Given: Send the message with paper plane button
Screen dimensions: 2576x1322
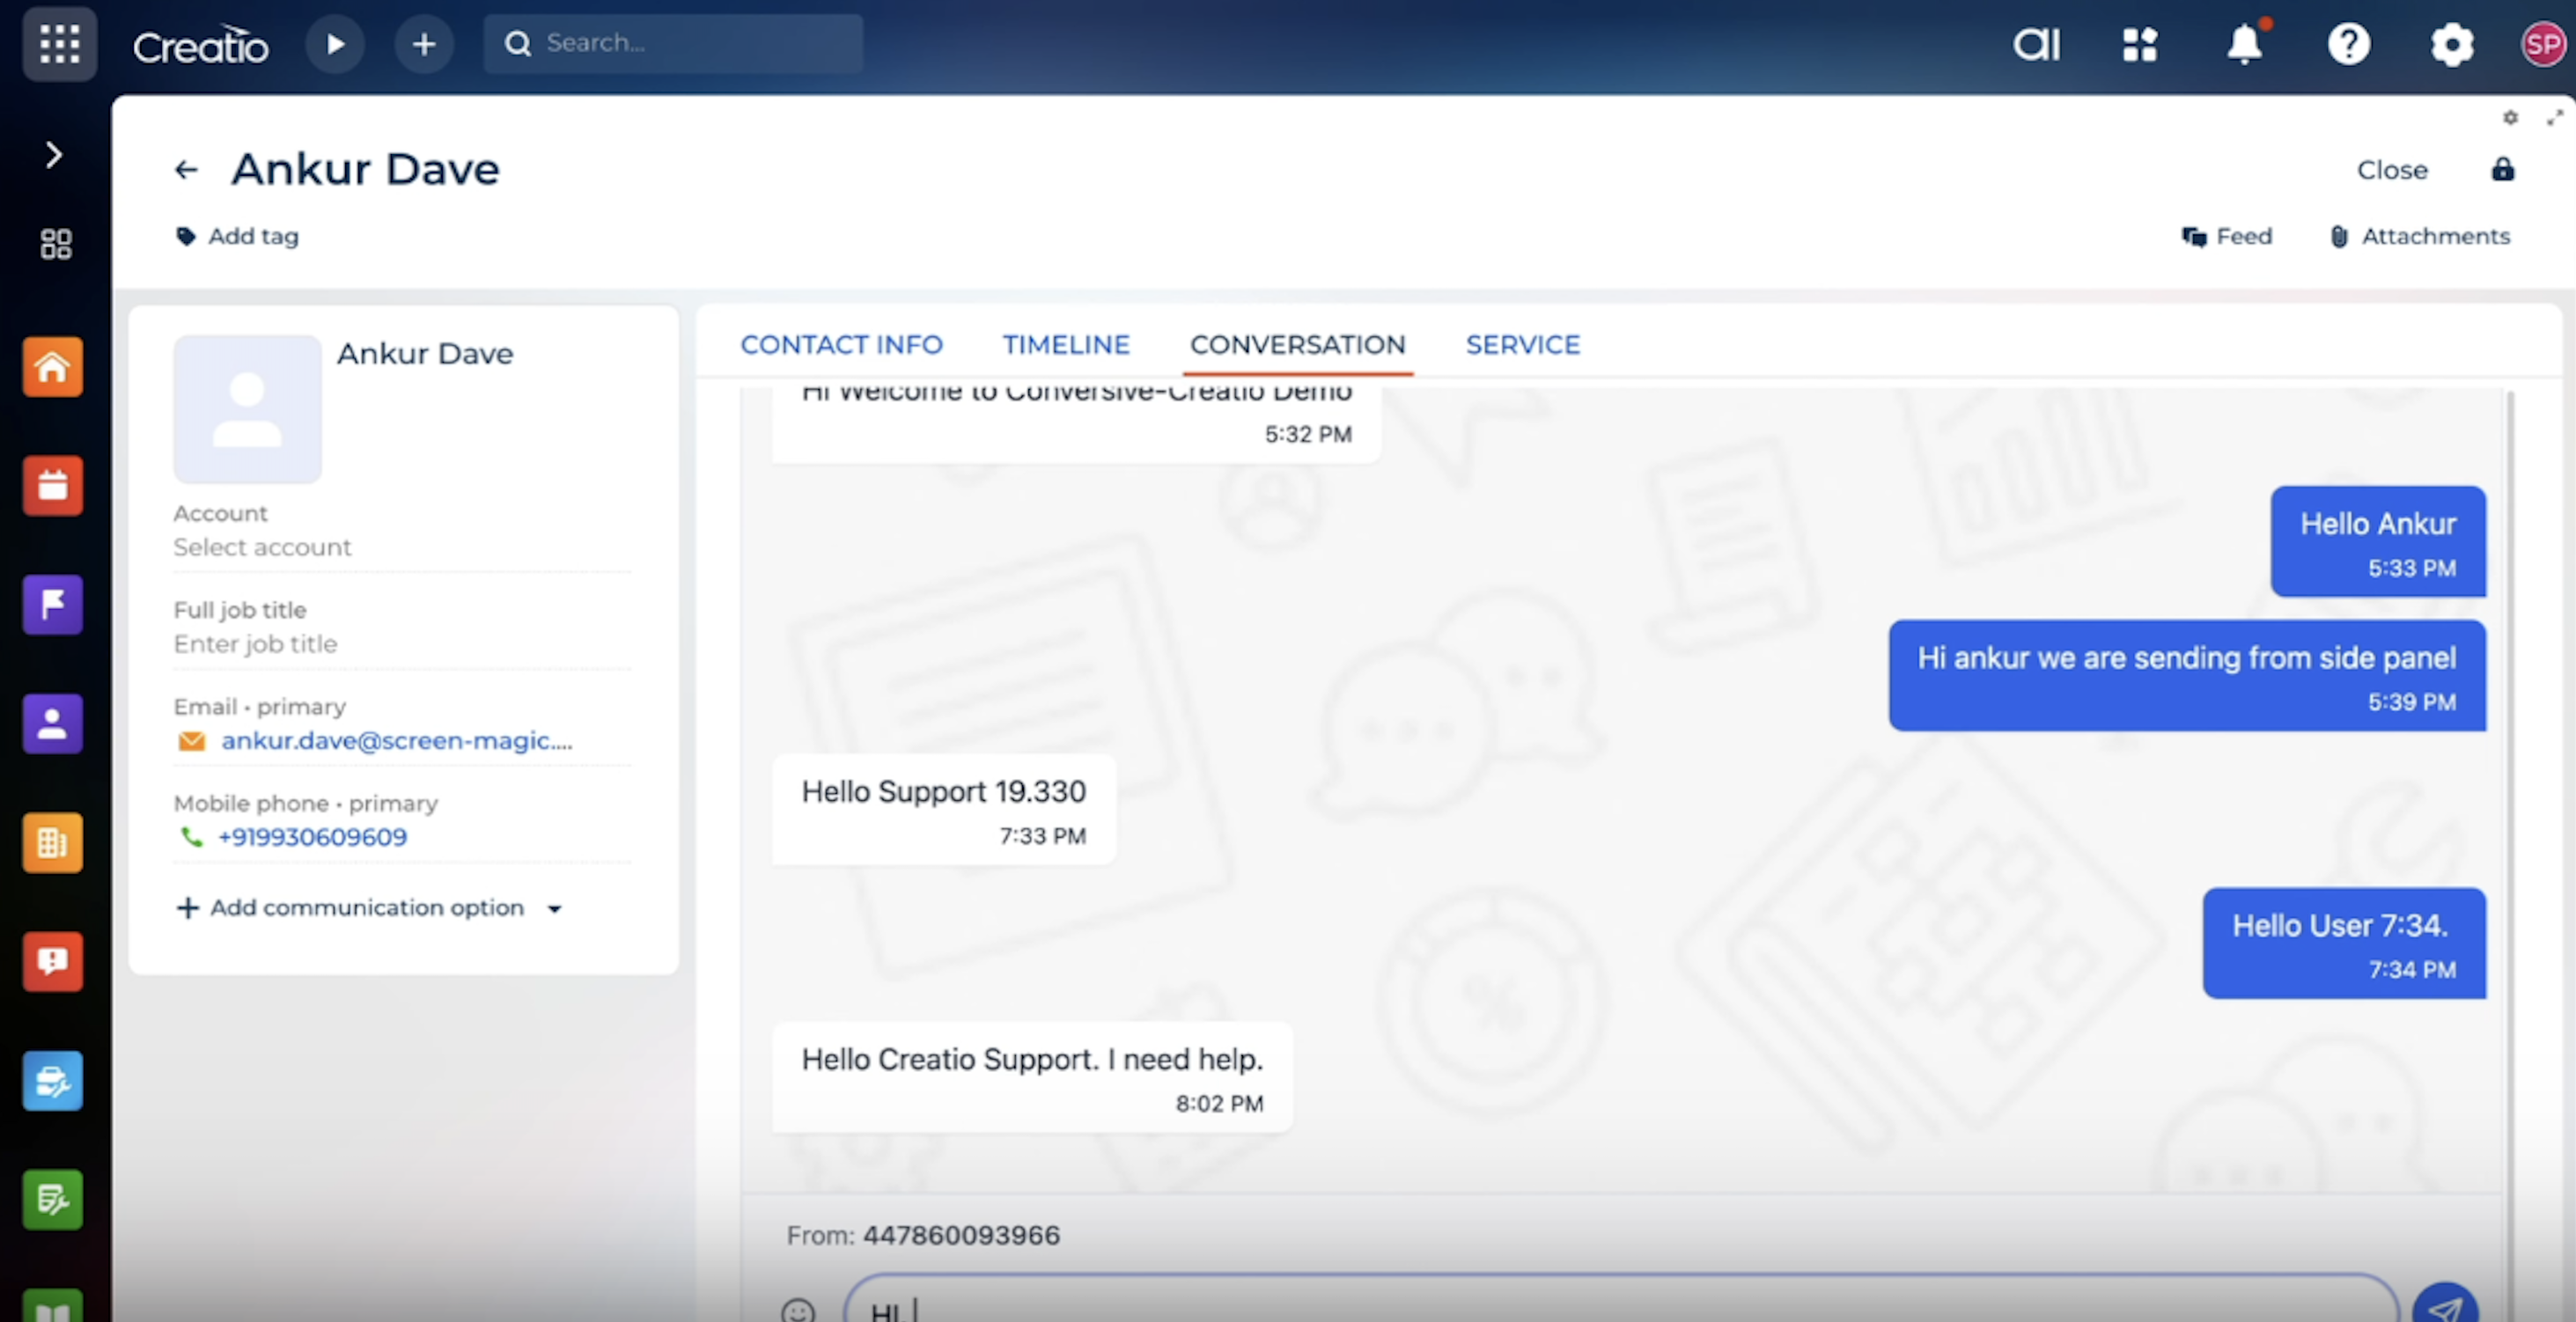Looking at the screenshot, I should click(x=2445, y=1304).
